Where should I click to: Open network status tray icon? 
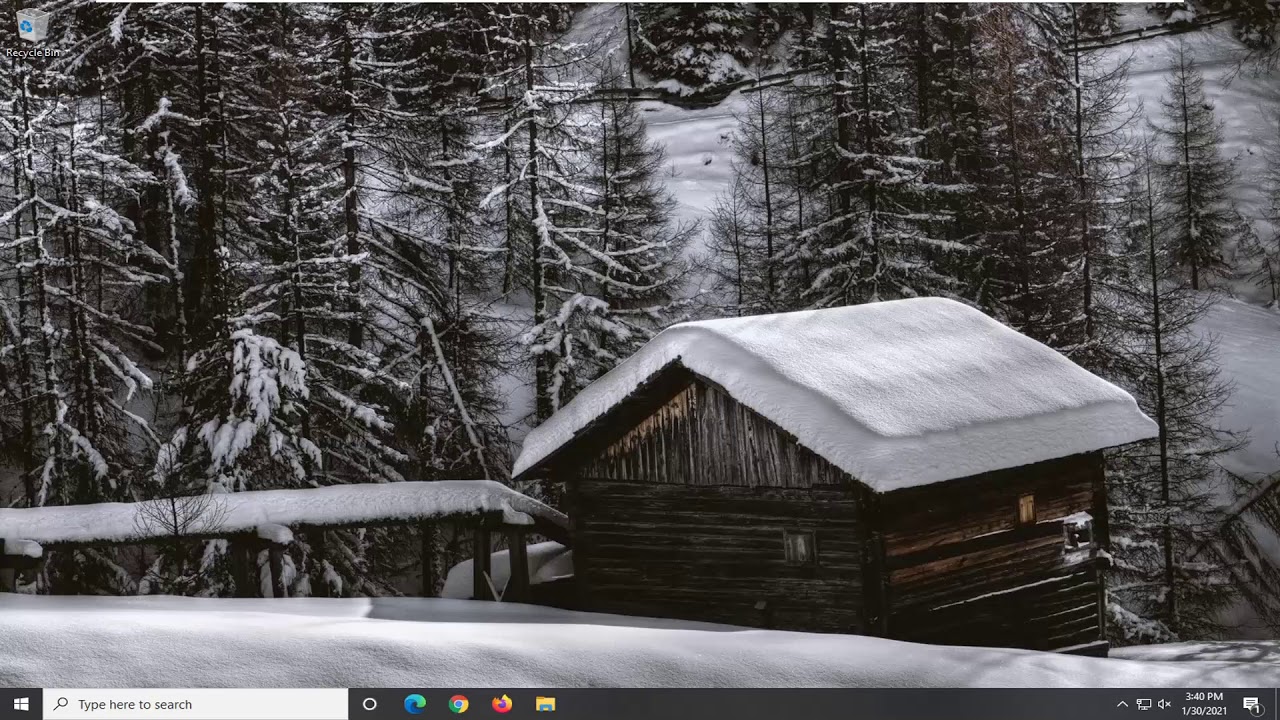[x=1144, y=704]
